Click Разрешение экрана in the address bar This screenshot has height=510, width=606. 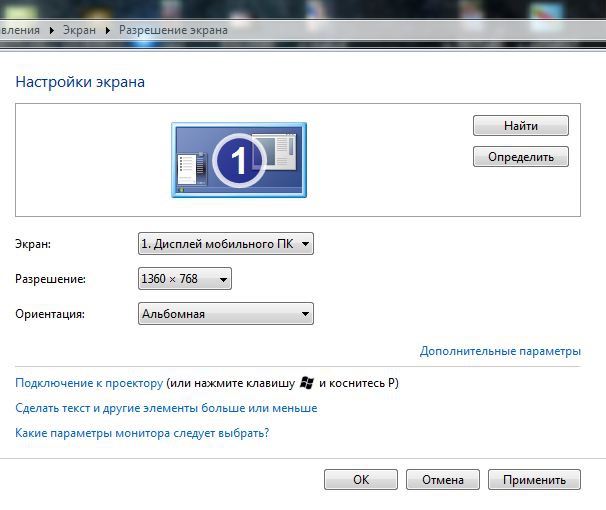[173, 30]
